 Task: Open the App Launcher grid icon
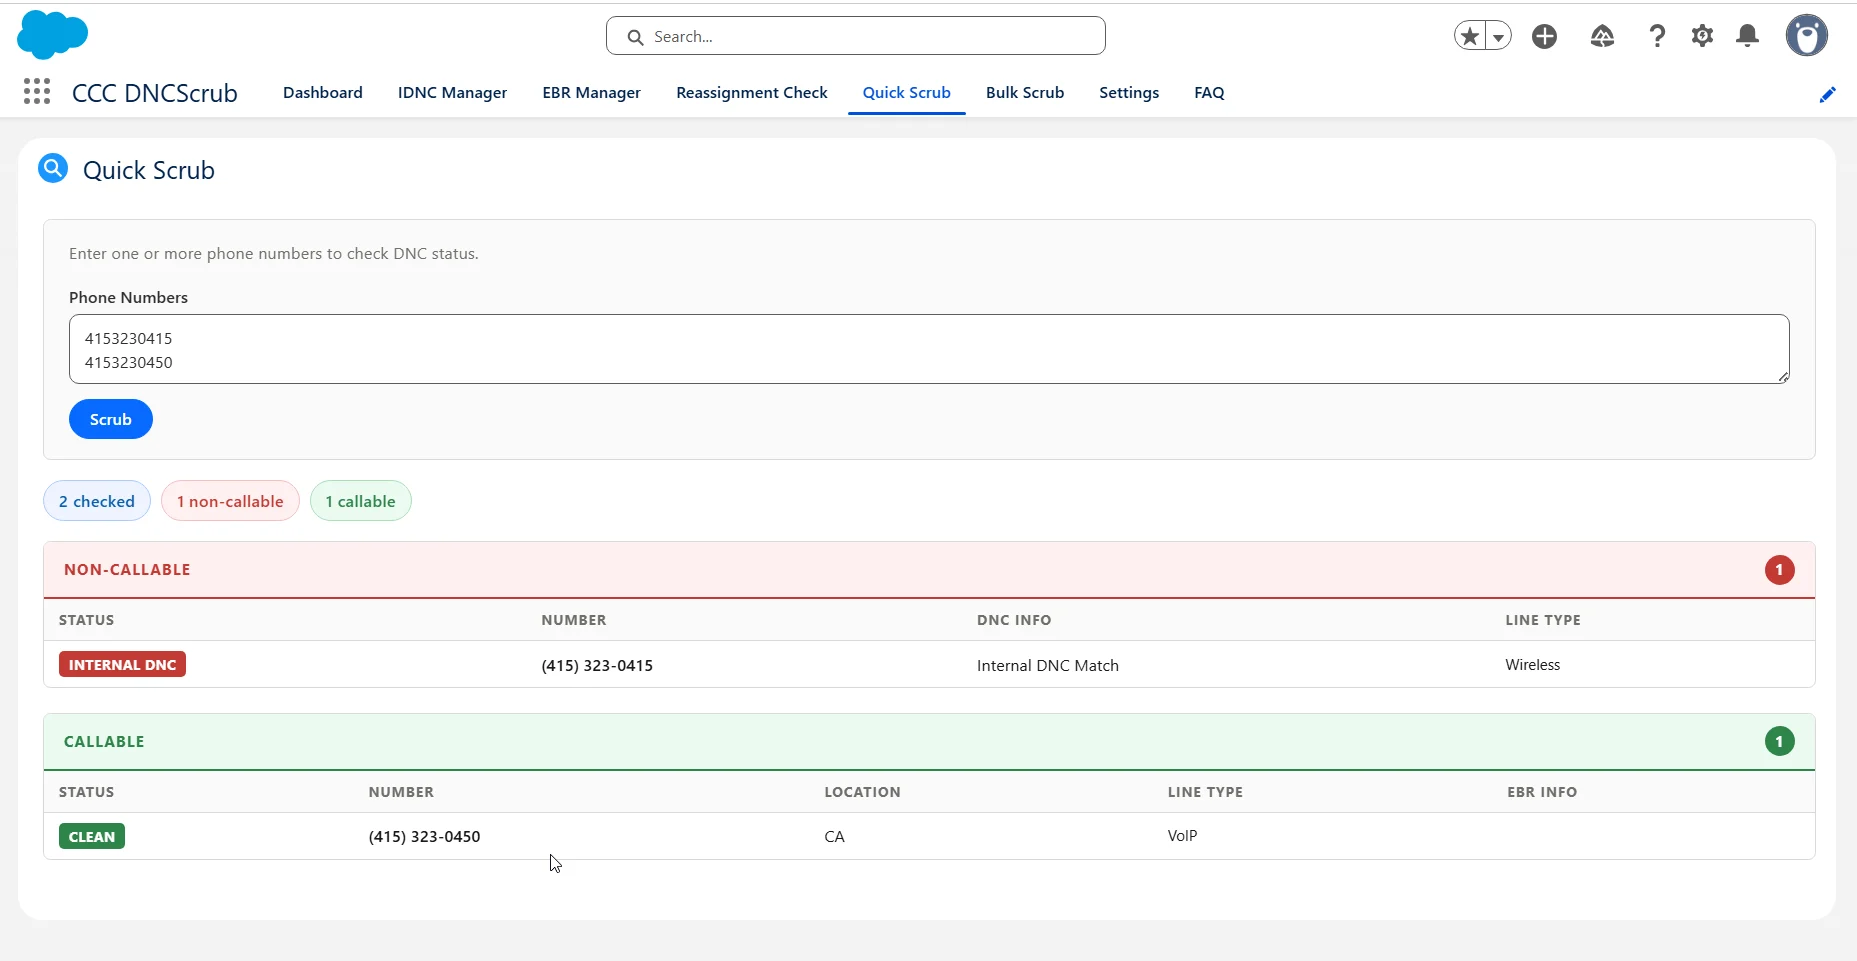37,92
